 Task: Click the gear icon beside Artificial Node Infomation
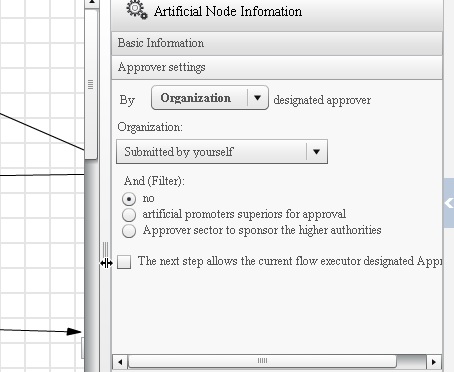click(x=136, y=10)
